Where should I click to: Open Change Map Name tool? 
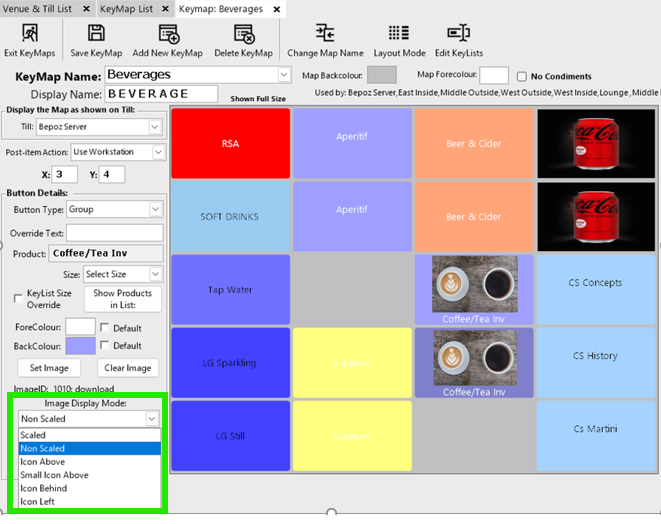(325, 34)
